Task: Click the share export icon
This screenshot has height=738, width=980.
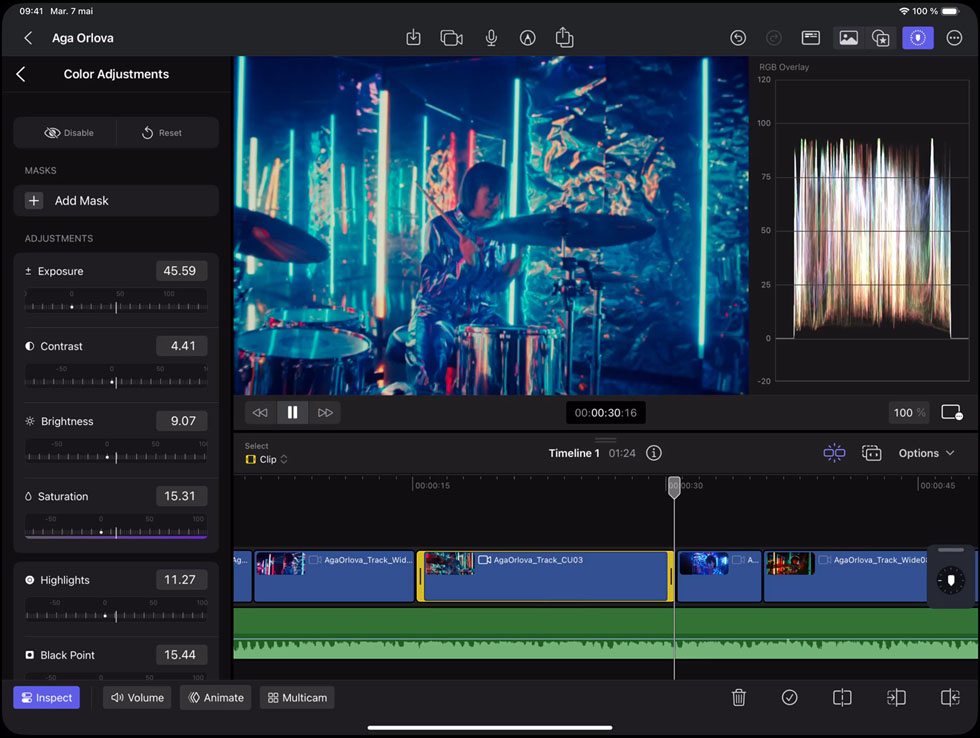Action: [564, 38]
